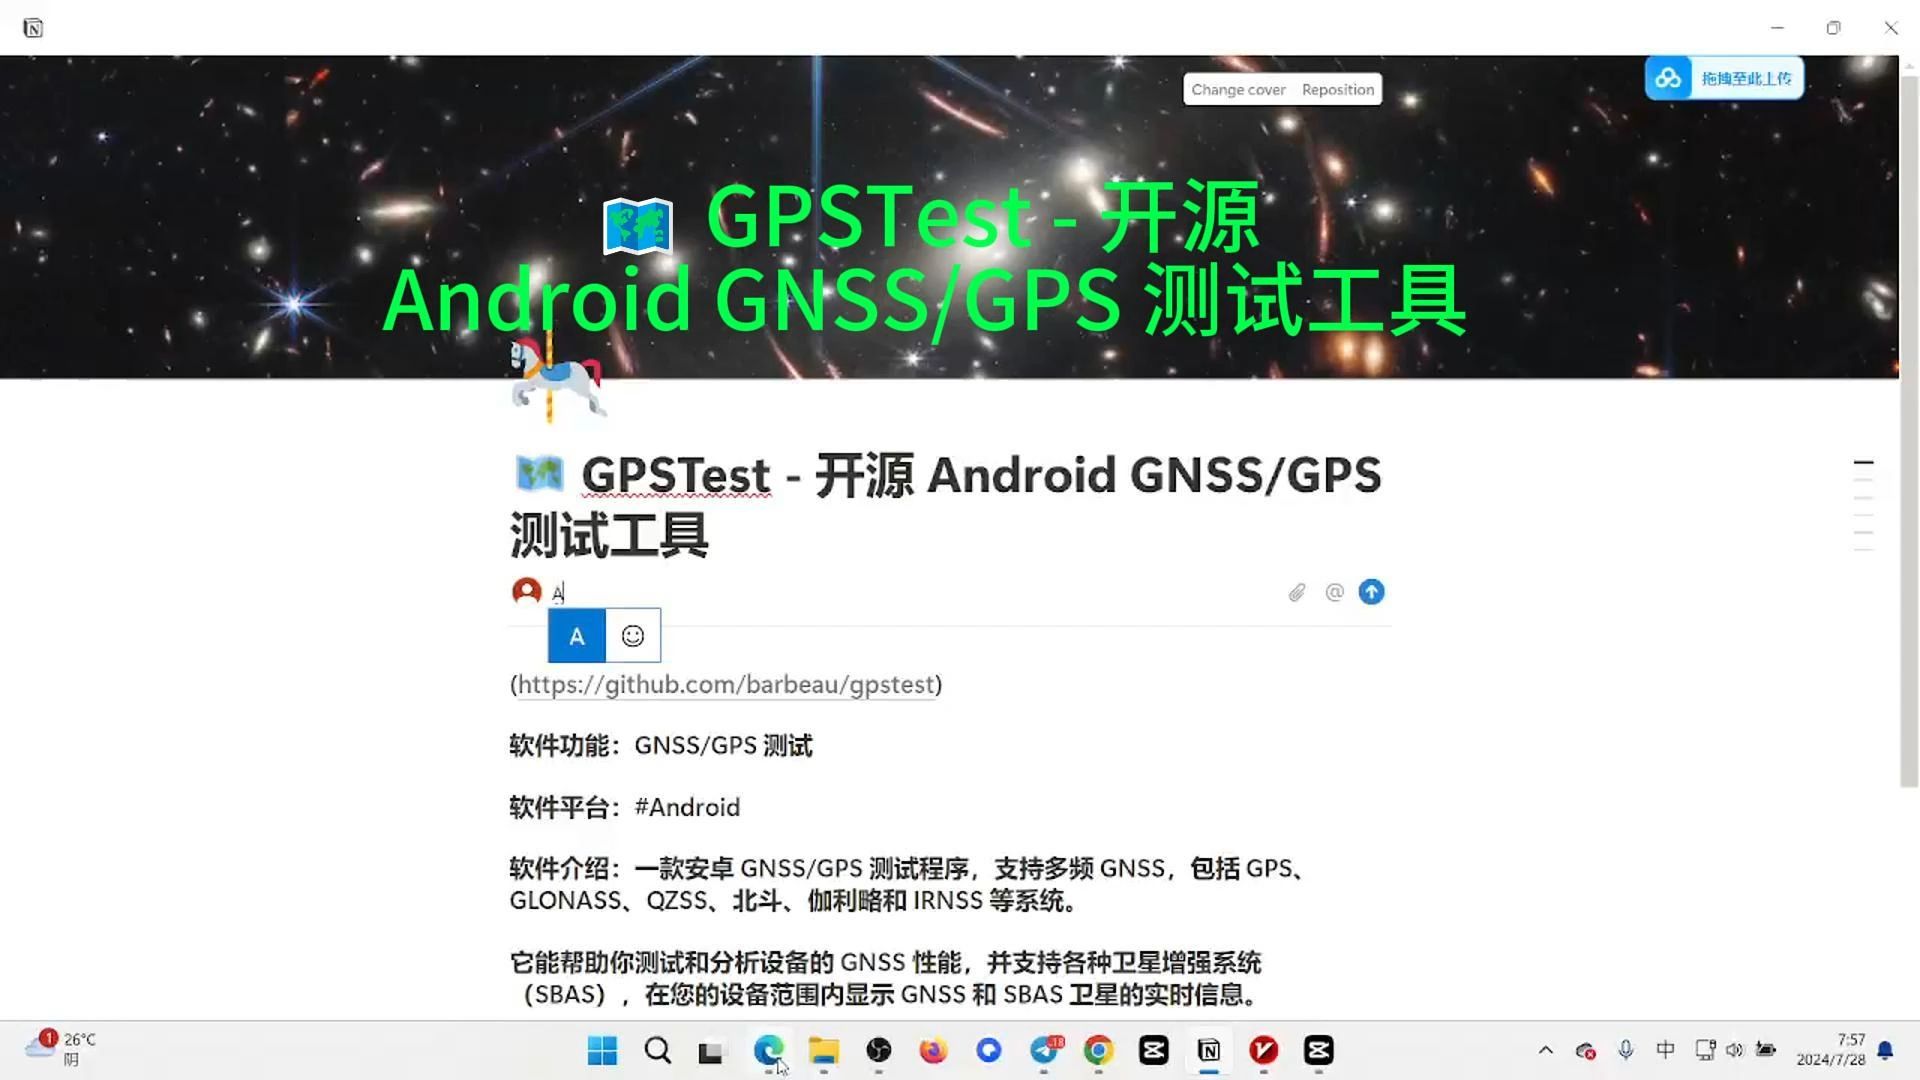Image resolution: width=1920 pixels, height=1080 pixels.
Task: Click the page title GPSTest heading
Action: (x=946, y=505)
